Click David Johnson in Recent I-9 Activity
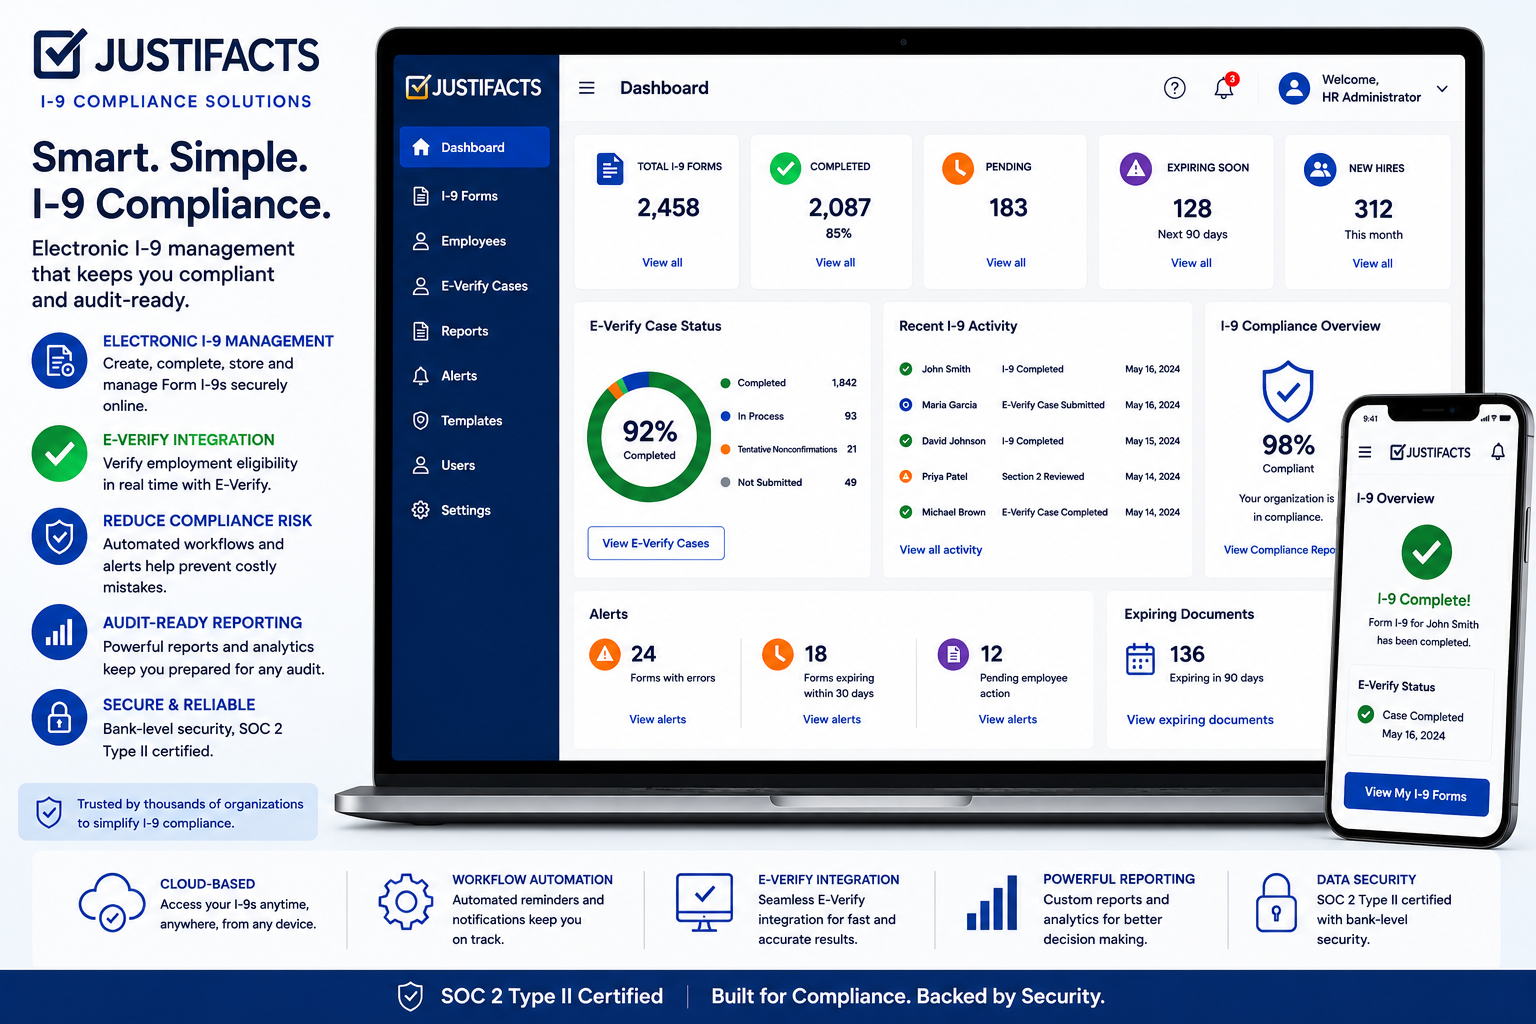1536x1024 pixels. click(x=953, y=441)
